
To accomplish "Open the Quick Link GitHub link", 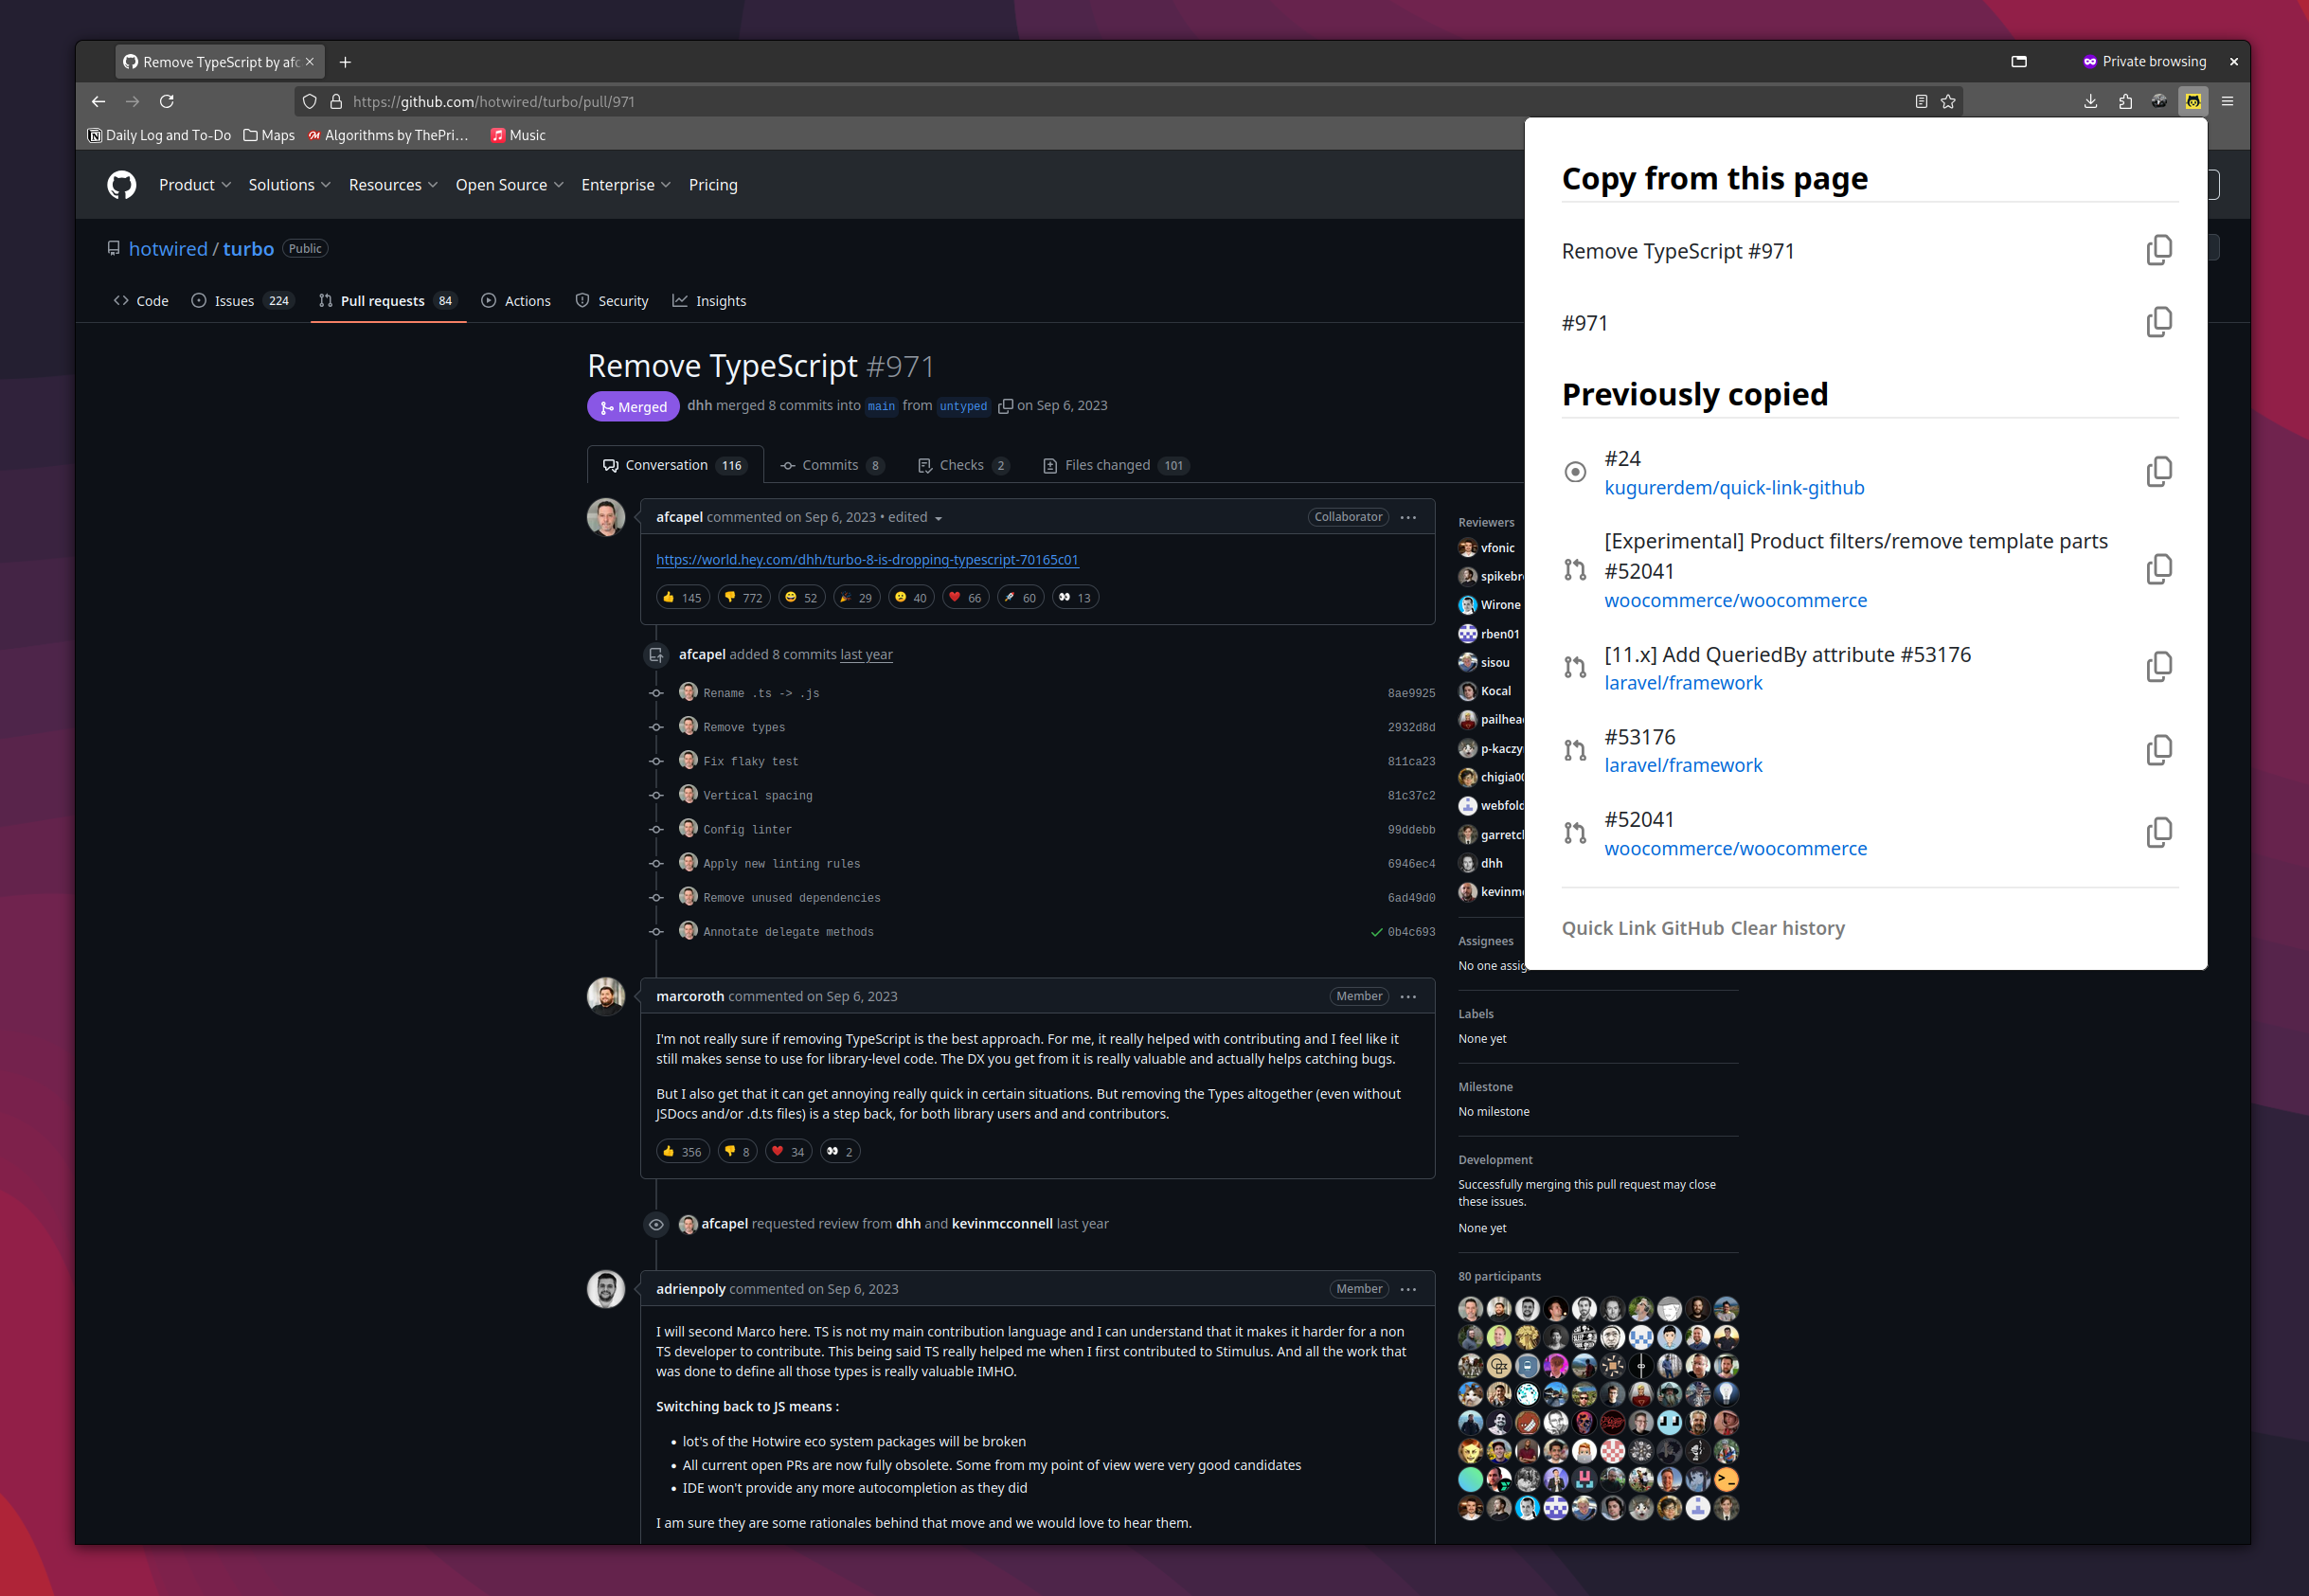I will pyautogui.click(x=1640, y=928).
